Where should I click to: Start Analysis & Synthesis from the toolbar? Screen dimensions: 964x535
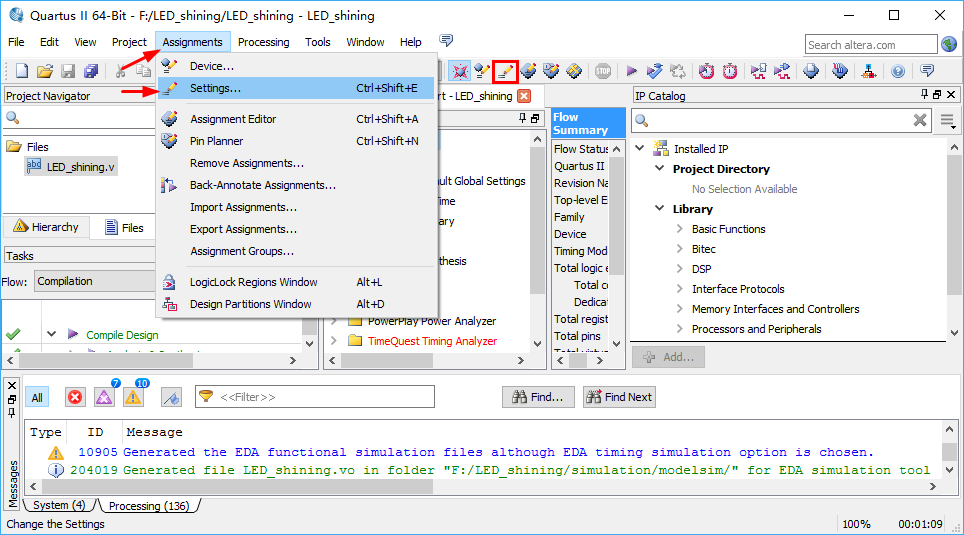[655, 71]
